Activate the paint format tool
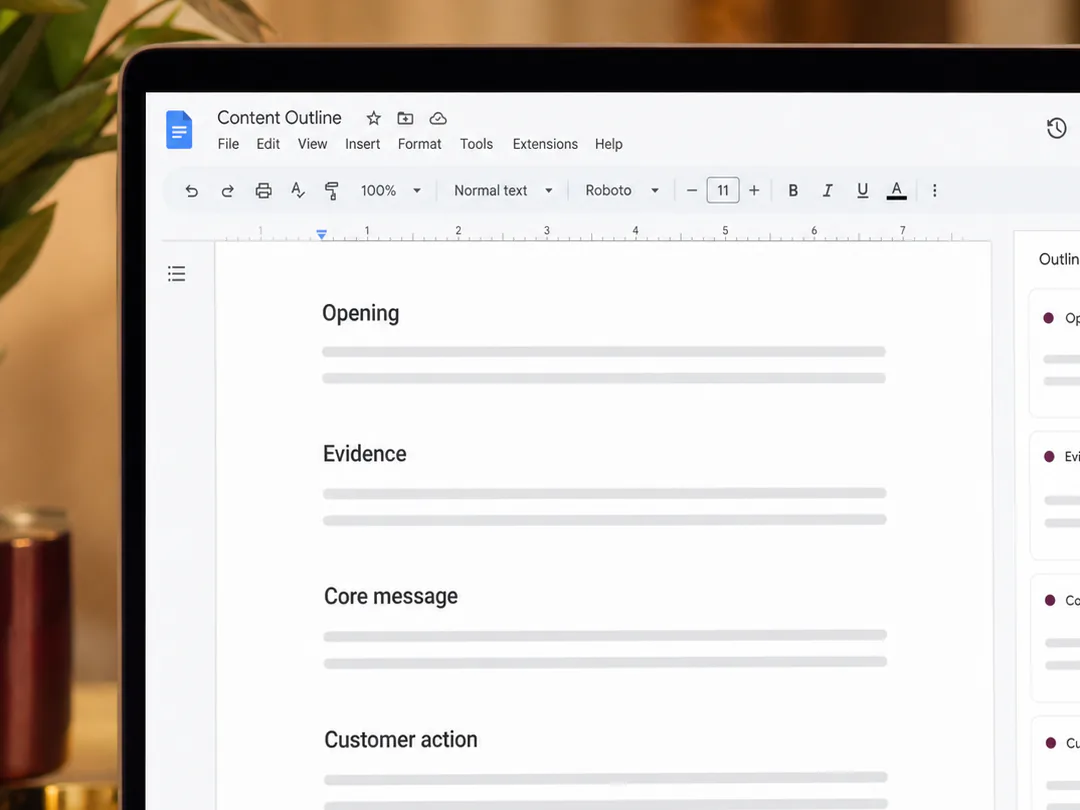The width and height of the screenshot is (1080, 810). pyautogui.click(x=331, y=191)
